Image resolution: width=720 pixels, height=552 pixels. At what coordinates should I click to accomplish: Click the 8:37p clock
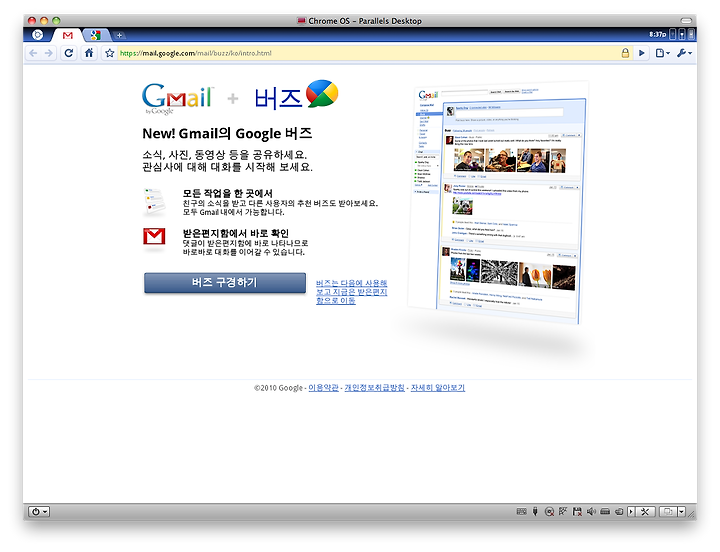(x=658, y=34)
